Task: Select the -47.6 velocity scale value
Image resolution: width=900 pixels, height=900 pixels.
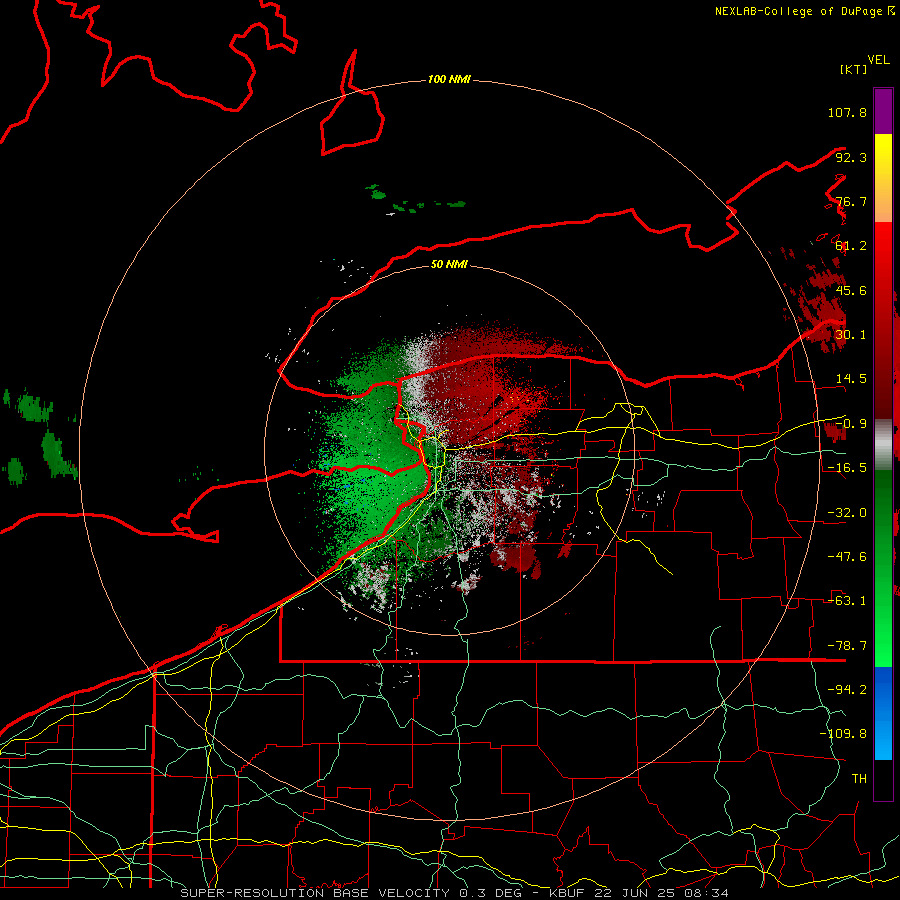Action: coord(847,557)
